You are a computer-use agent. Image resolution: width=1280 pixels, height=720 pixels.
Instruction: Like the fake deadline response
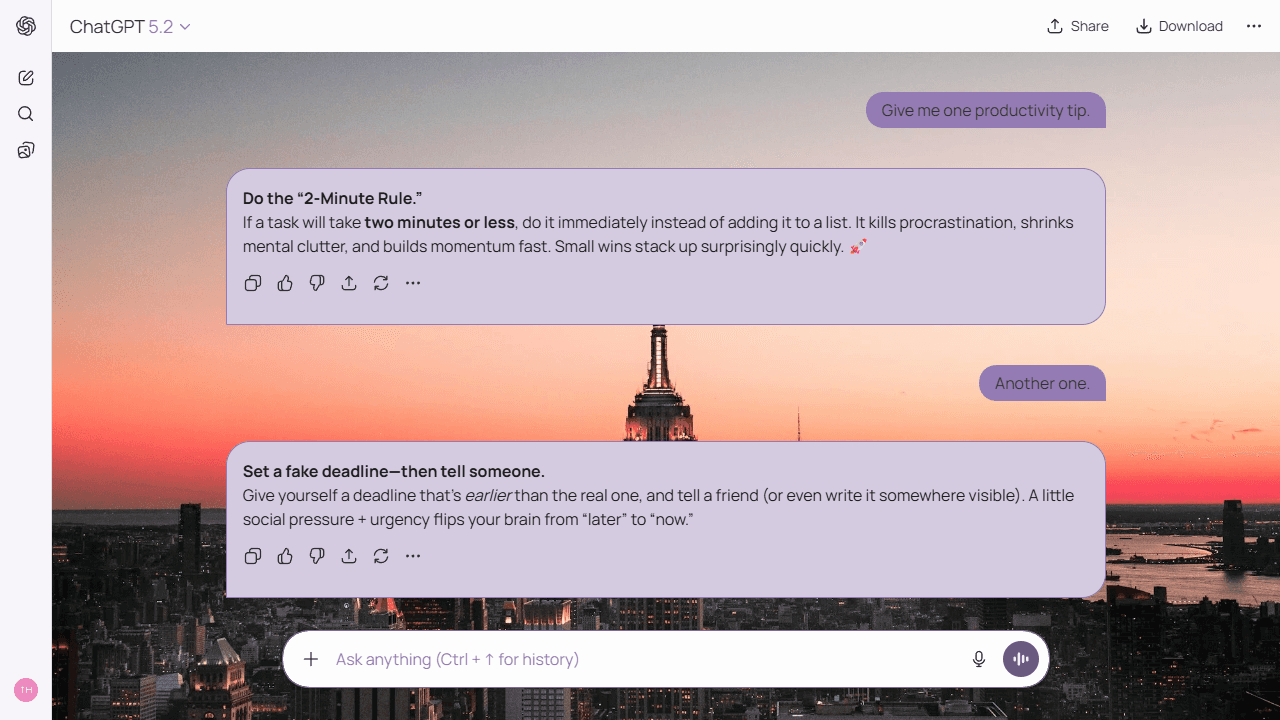pos(285,556)
